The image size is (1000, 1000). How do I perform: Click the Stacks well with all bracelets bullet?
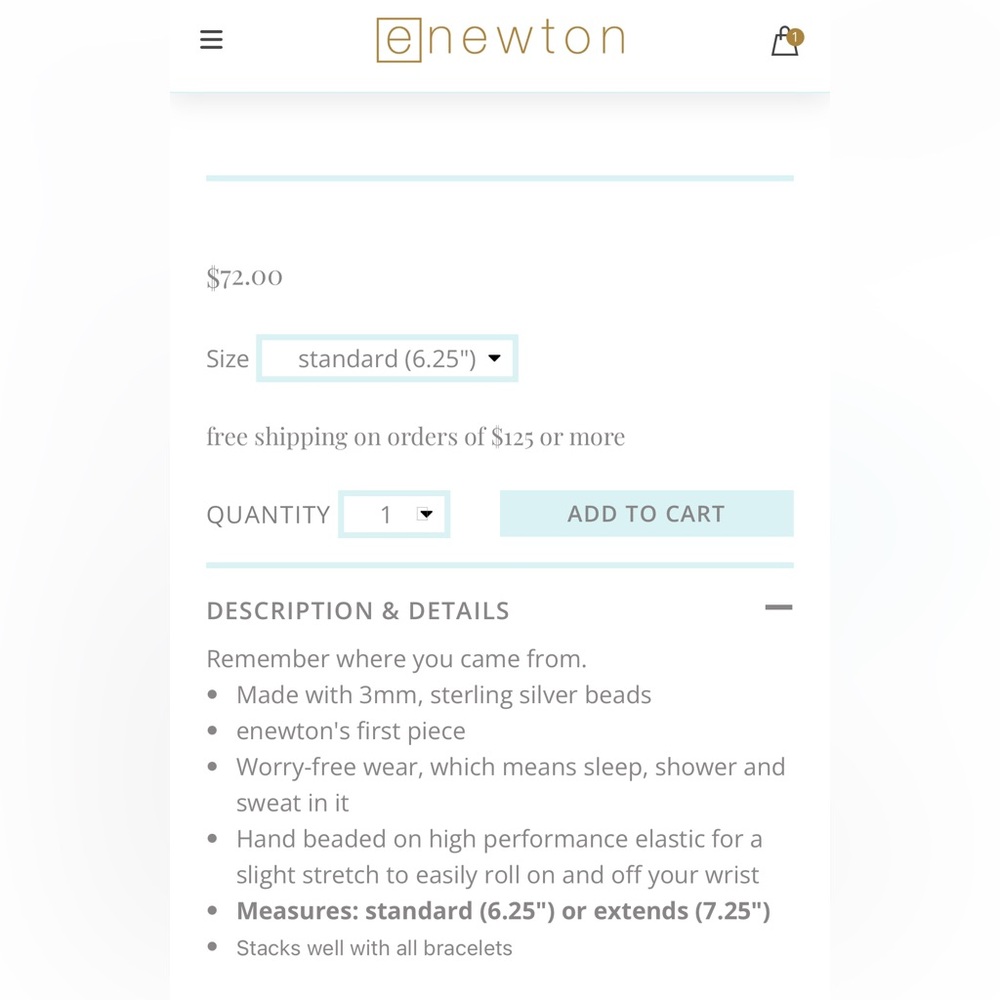[x=374, y=948]
